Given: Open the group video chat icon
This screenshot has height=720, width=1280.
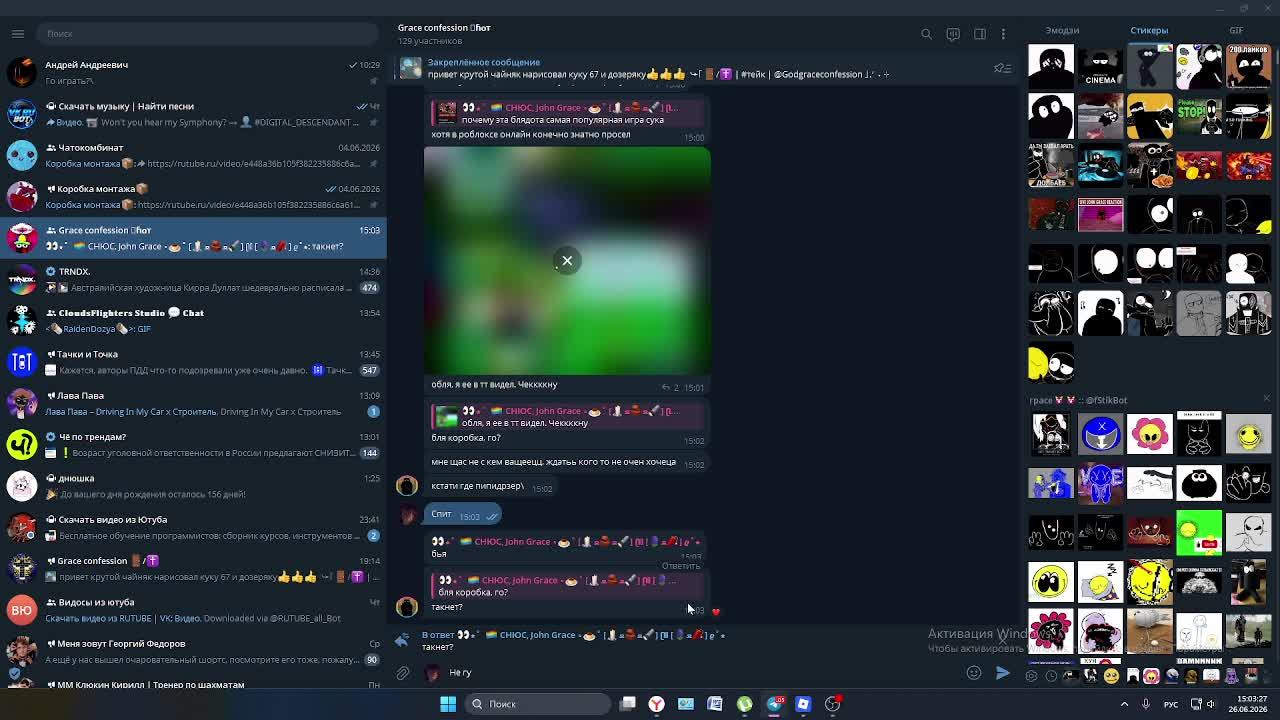Looking at the screenshot, I should click(x=953, y=34).
